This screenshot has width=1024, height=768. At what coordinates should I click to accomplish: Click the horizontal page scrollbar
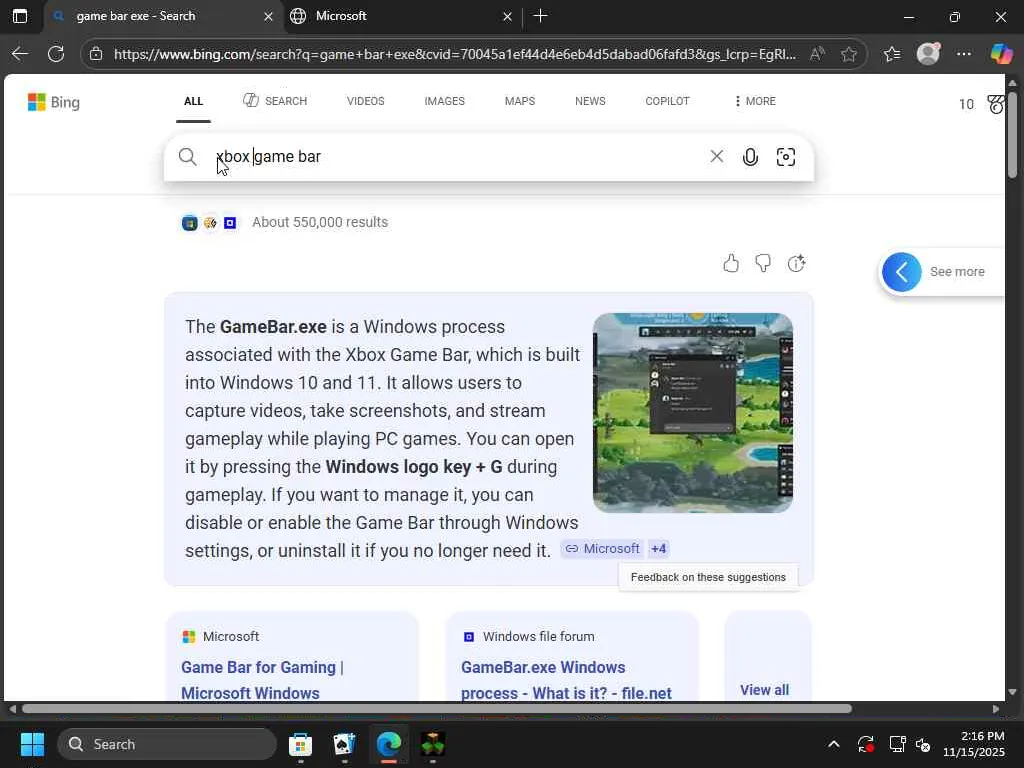tap(436, 709)
